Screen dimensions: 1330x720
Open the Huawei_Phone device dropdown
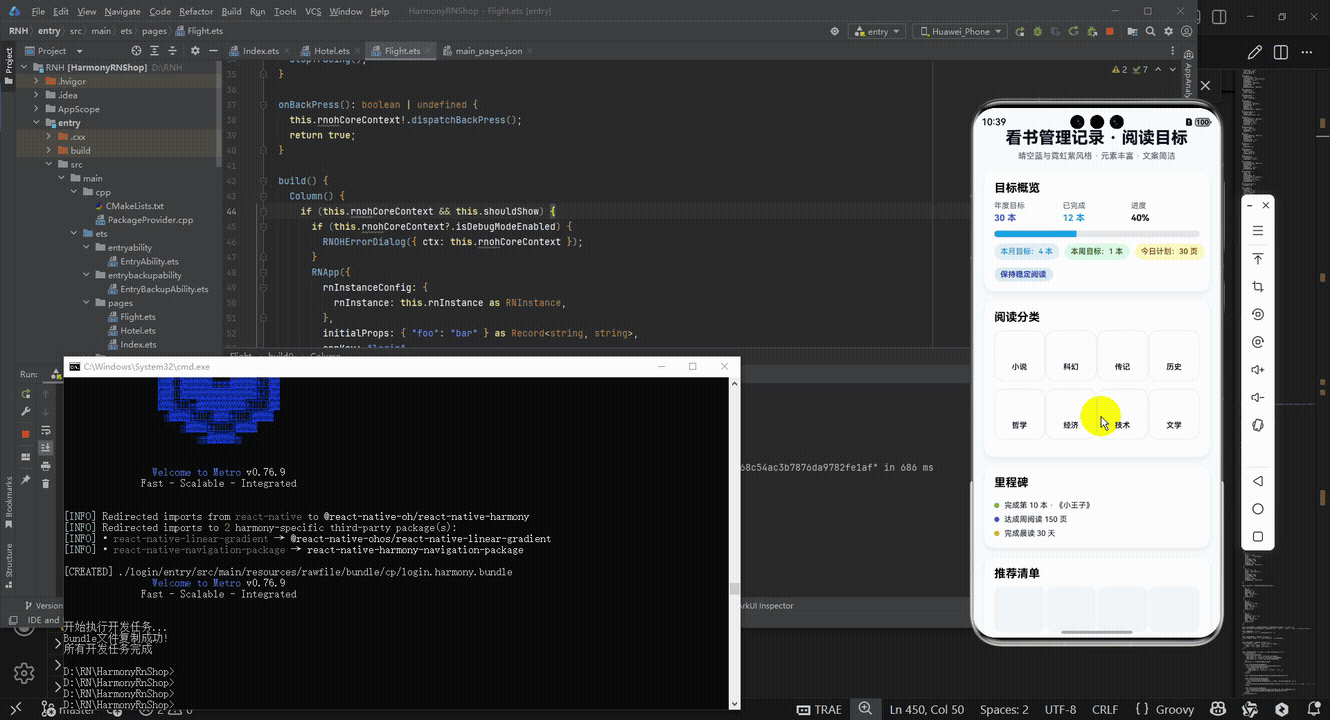pos(959,31)
